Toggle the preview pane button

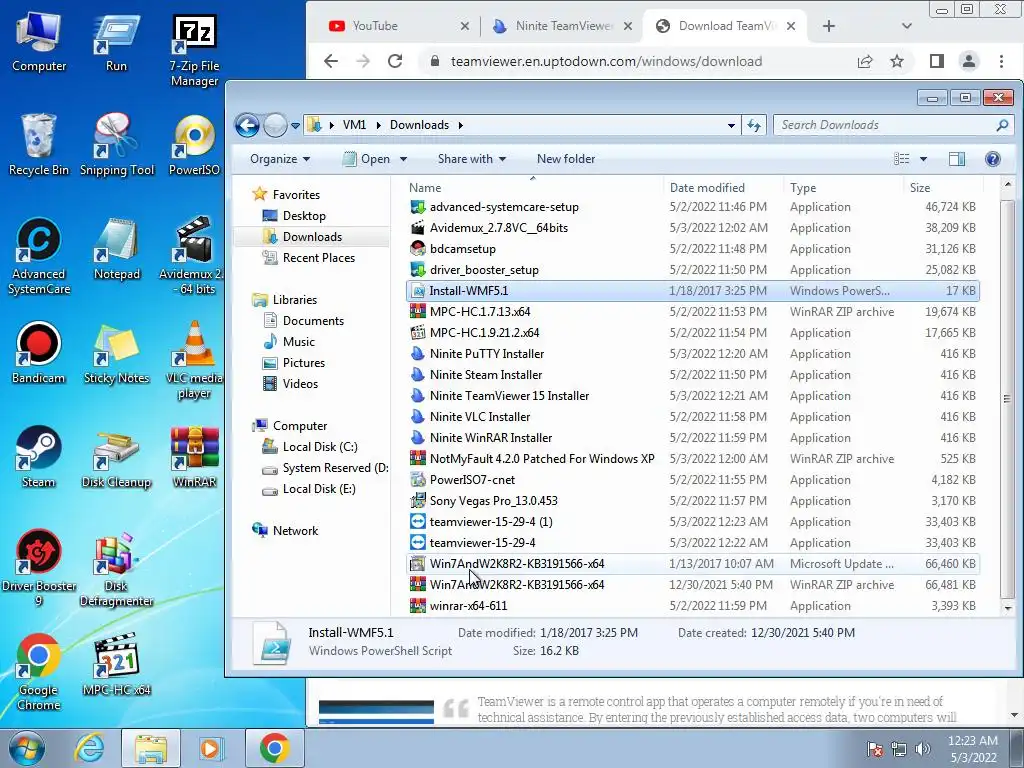[957, 159]
